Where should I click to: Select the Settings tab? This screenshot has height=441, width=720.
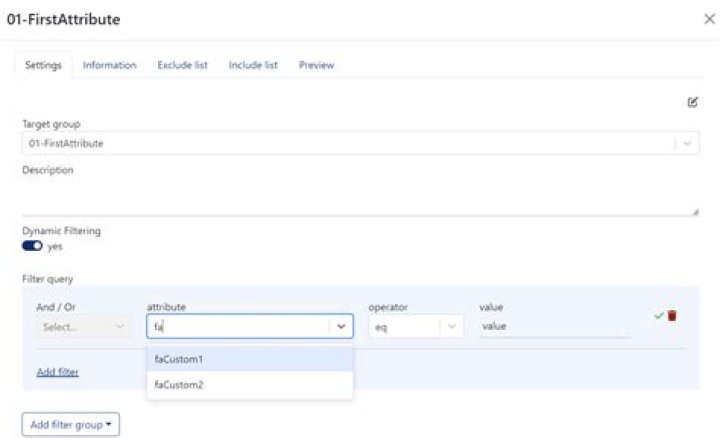pyautogui.click(x=44, y=65)
